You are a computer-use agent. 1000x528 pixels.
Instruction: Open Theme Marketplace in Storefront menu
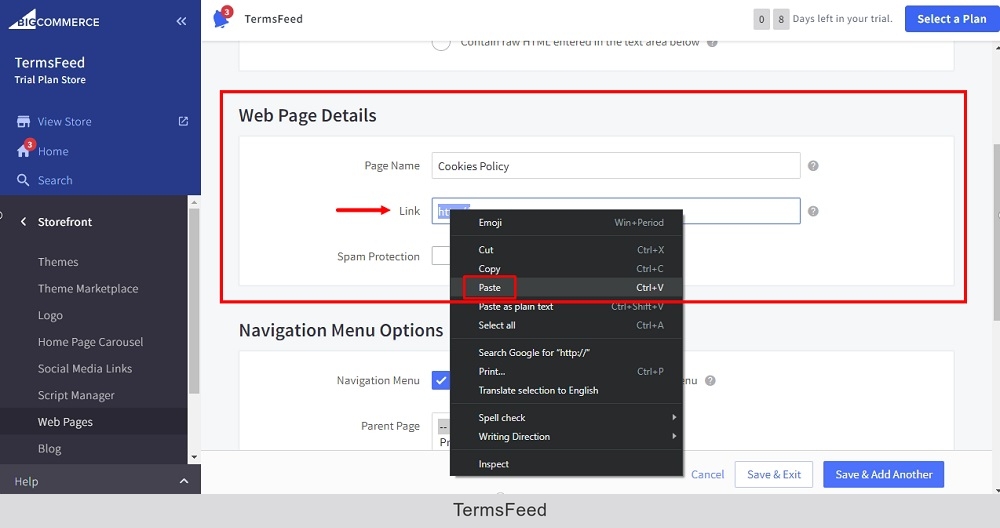pos(88,289)
